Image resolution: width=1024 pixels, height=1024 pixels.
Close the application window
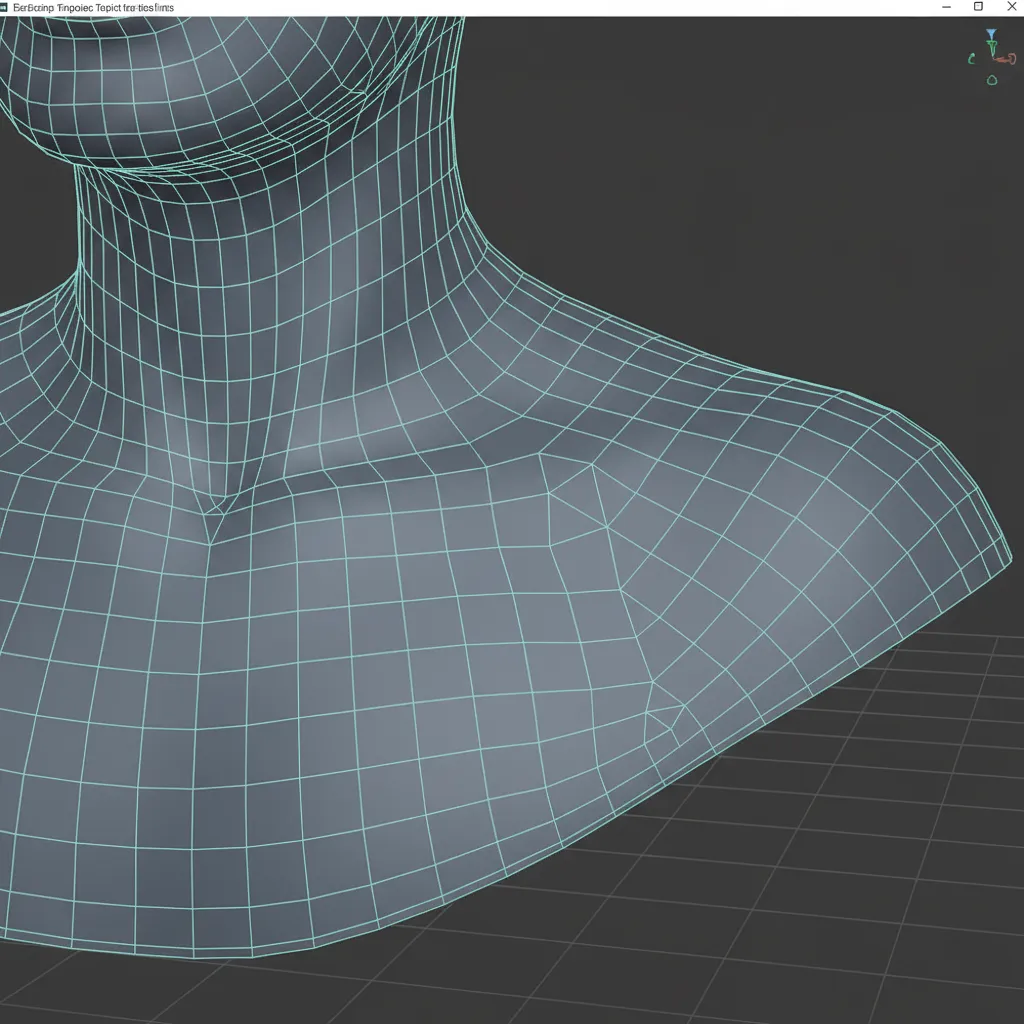point(1012,7)
